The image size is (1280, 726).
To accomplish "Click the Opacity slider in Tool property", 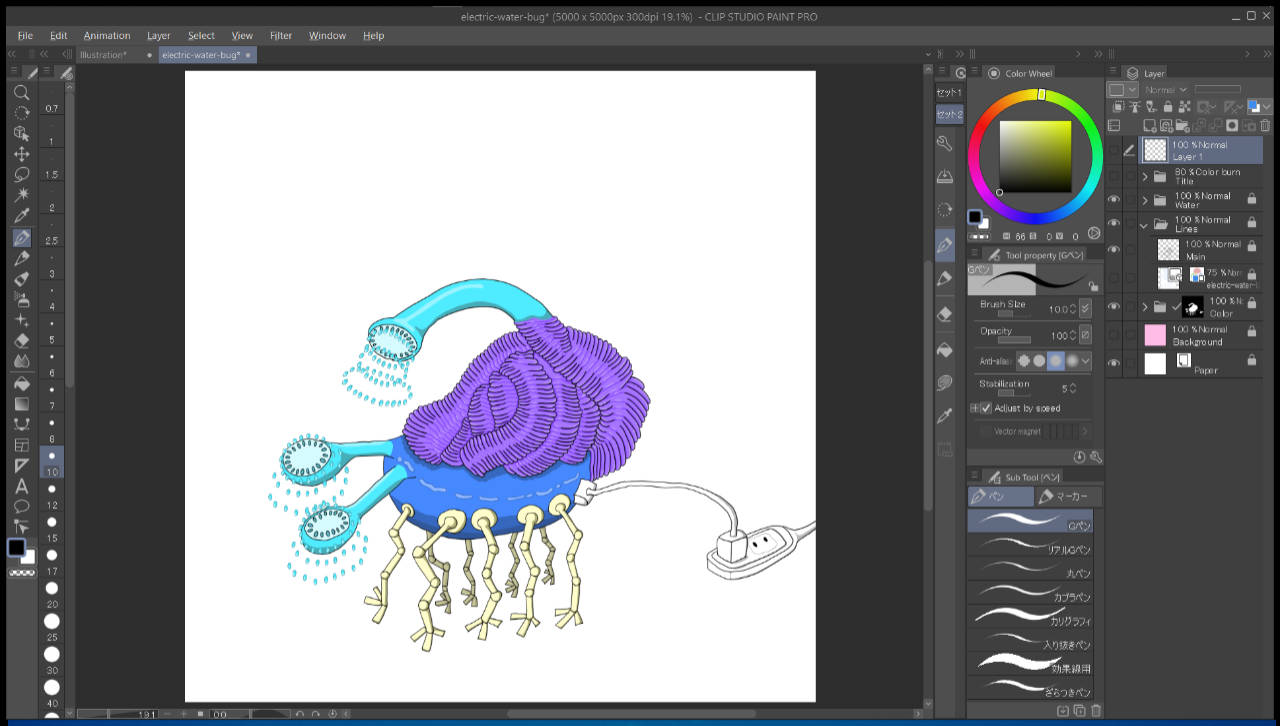I will click(1014, 340).
